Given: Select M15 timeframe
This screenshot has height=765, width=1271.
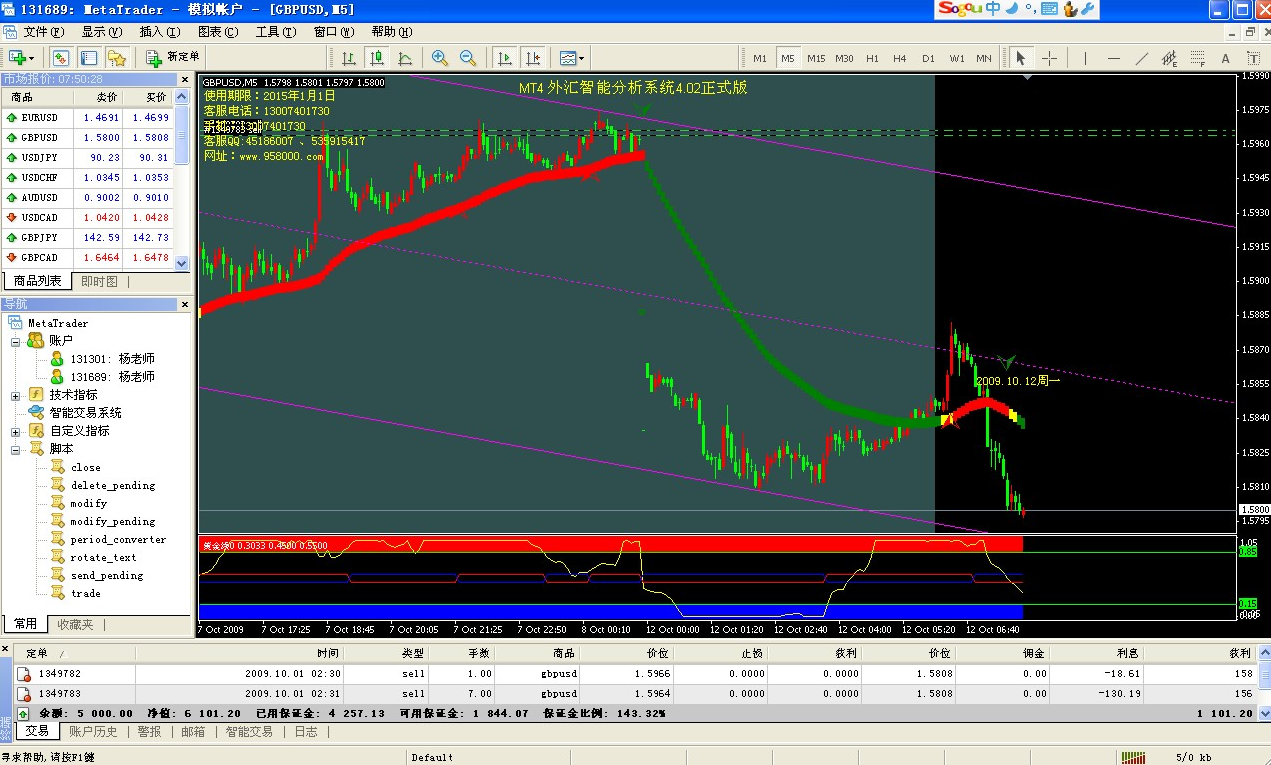Looking at the screenshot, I should point(816,58).
